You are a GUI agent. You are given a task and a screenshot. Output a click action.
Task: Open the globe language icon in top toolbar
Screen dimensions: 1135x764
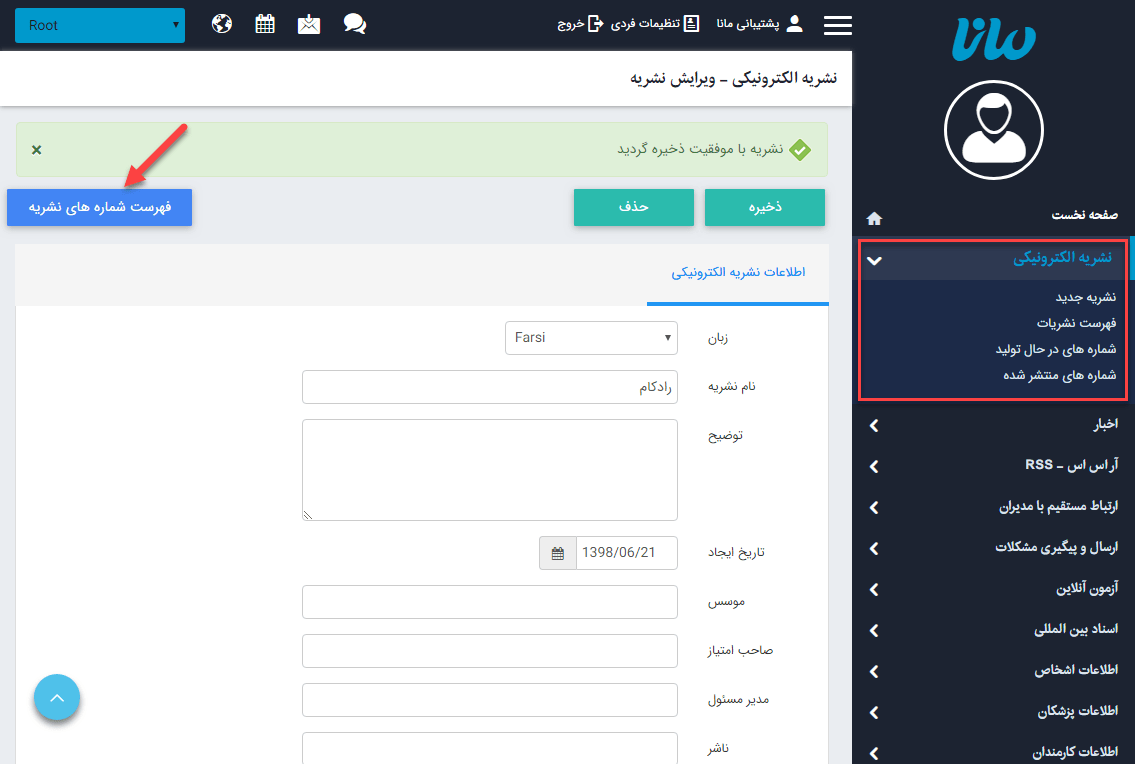pyautogui.click(x=221, y=24)
